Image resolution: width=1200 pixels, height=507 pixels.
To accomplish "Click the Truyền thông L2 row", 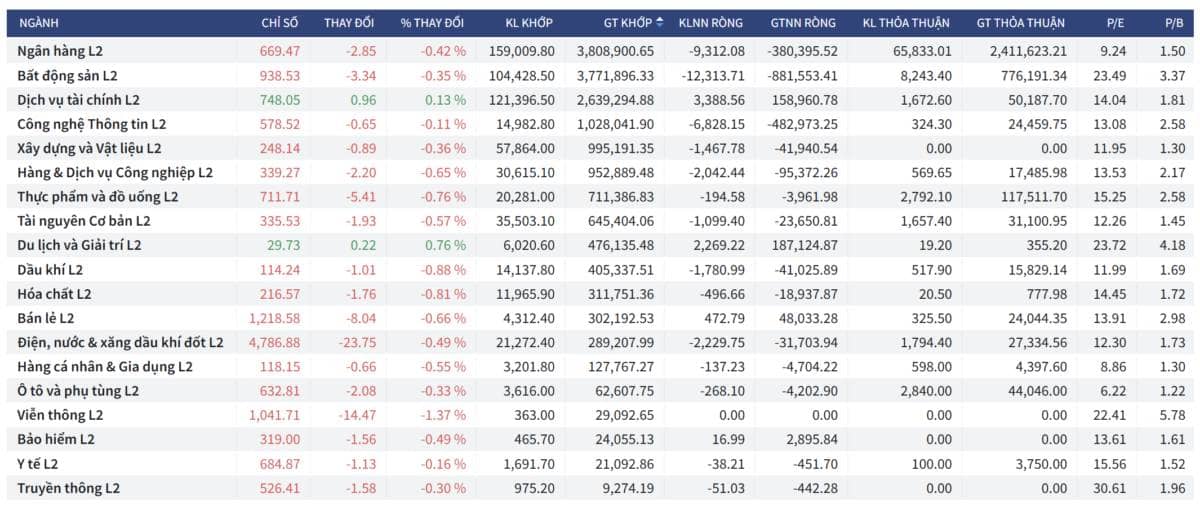I will (x=600, y=488).
